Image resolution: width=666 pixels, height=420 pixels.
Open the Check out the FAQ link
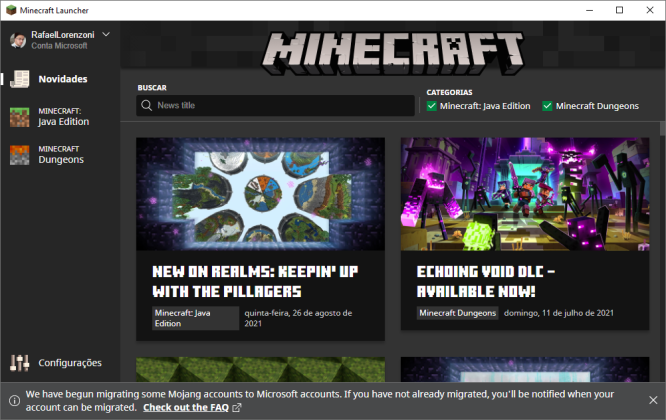click(x=186, y=408)
